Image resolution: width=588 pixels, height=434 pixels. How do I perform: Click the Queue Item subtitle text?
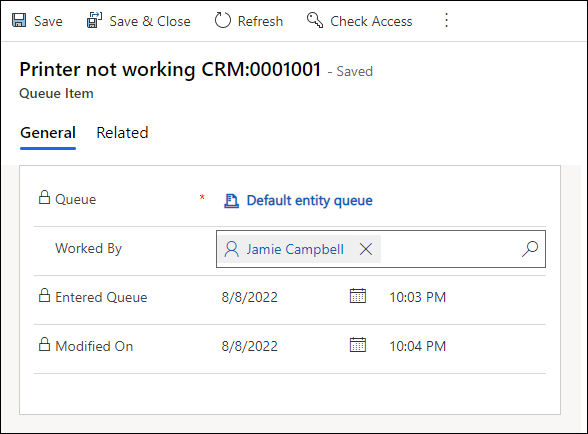point(56,93)
